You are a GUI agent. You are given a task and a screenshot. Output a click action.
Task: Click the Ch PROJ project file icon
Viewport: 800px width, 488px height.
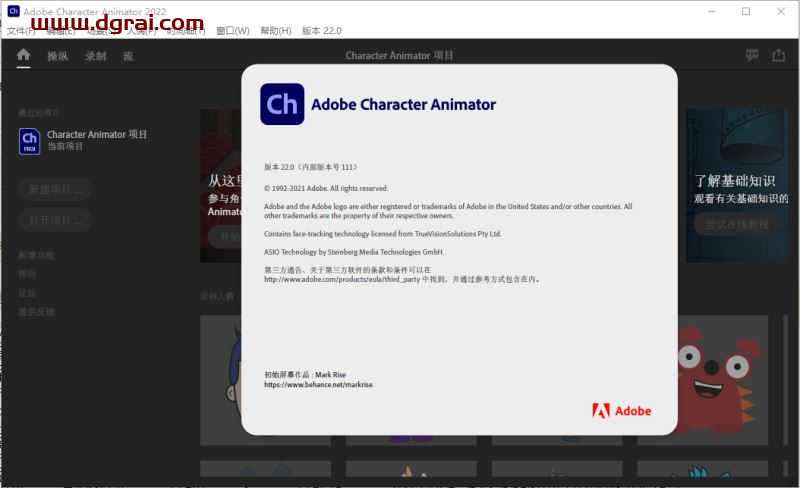[30, 141]
